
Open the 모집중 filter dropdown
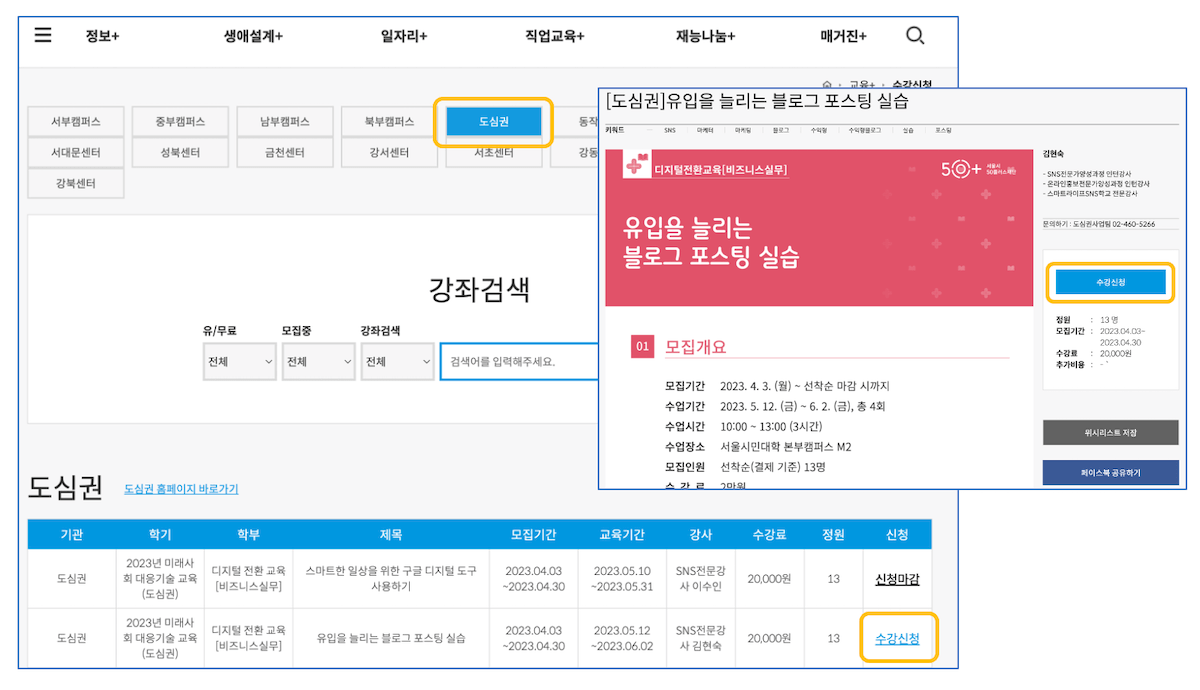click(318, 361)
